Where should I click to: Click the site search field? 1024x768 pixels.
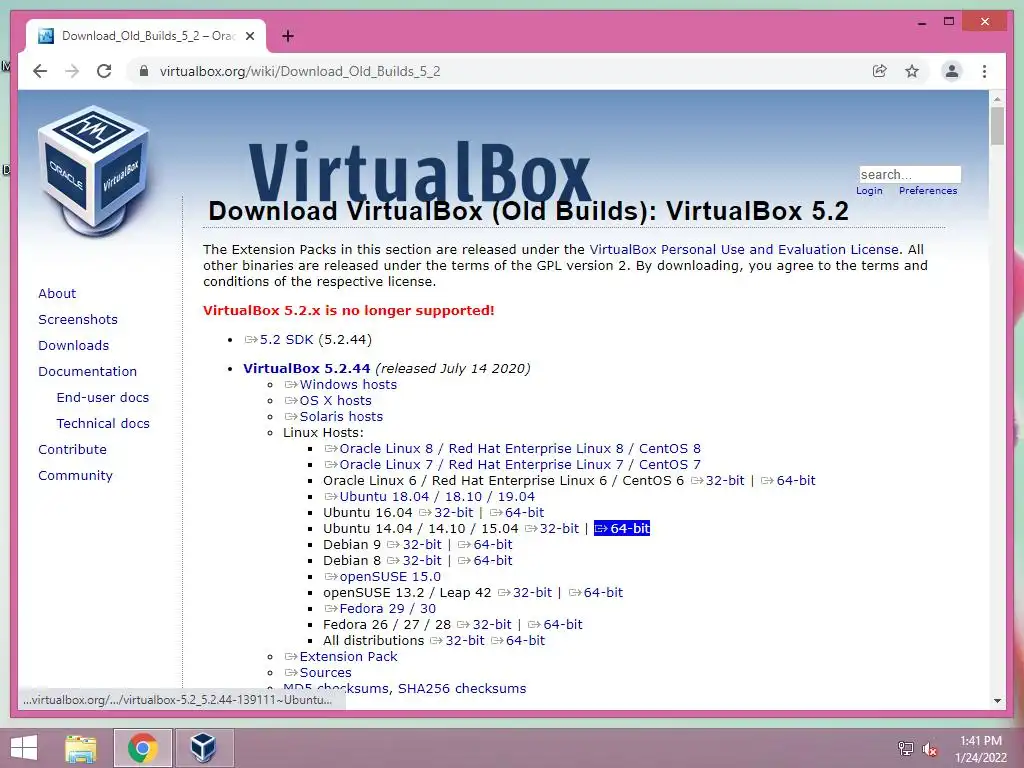click(x=910, y=174)
